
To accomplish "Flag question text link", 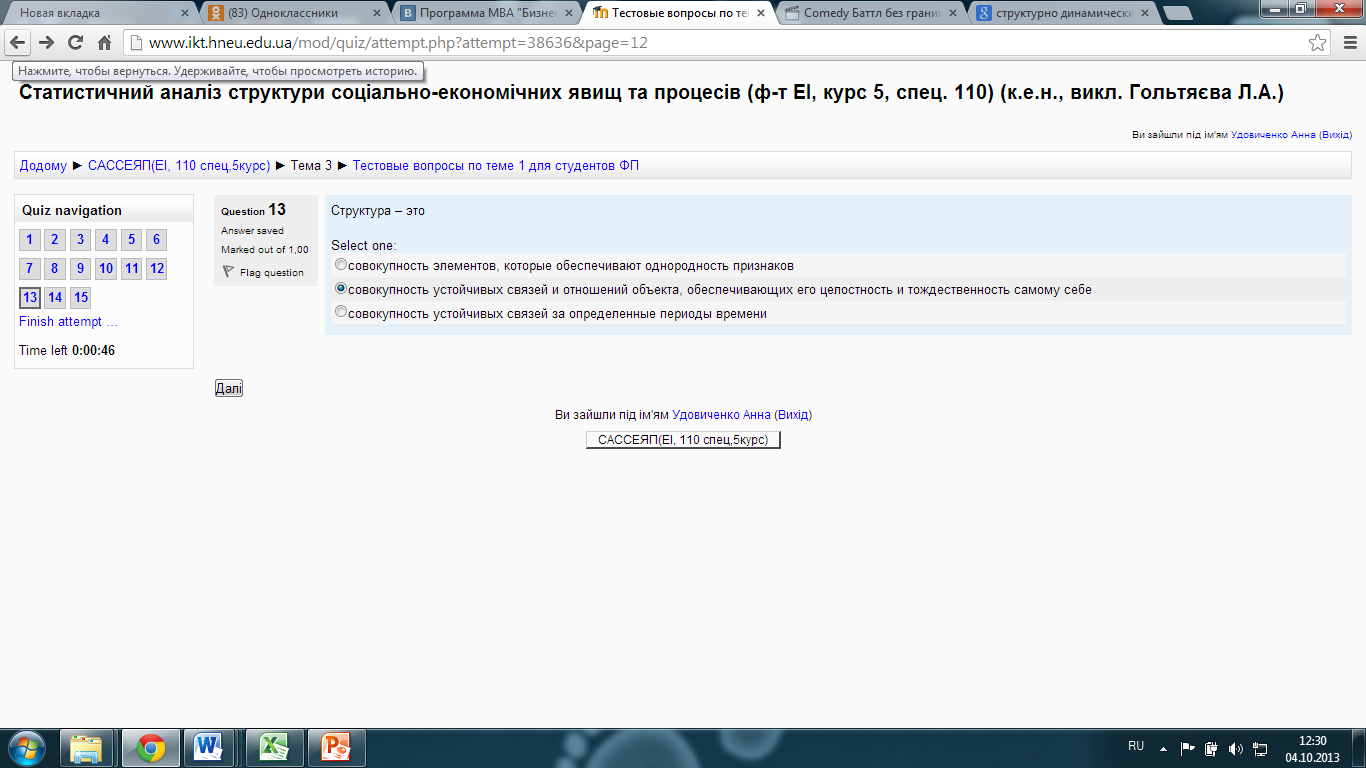I will 271,273.
